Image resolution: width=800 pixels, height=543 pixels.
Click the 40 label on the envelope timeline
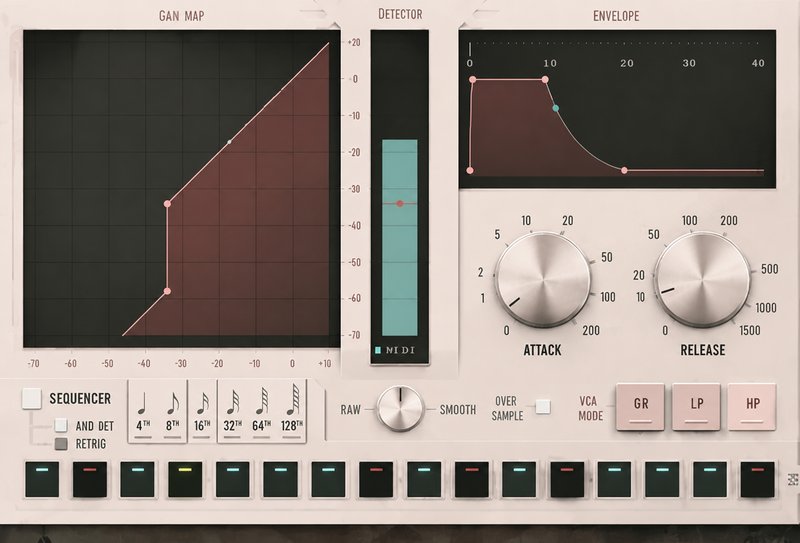pyautogui.click(x=758, y=63)
